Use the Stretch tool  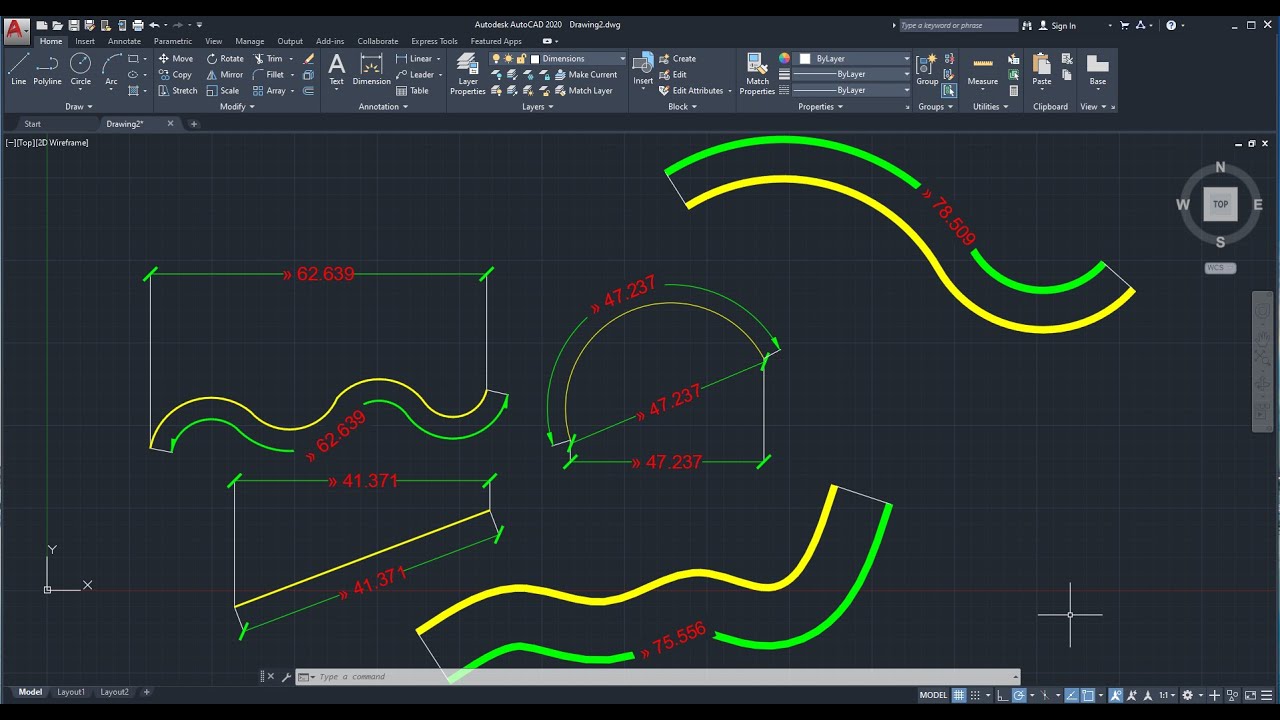(x=178, y=91)
